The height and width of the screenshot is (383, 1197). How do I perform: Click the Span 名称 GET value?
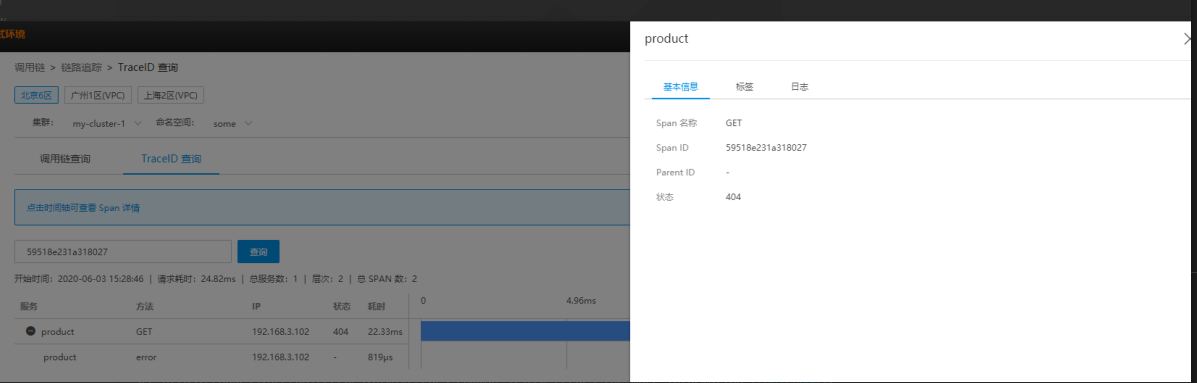tap(734, 122)
